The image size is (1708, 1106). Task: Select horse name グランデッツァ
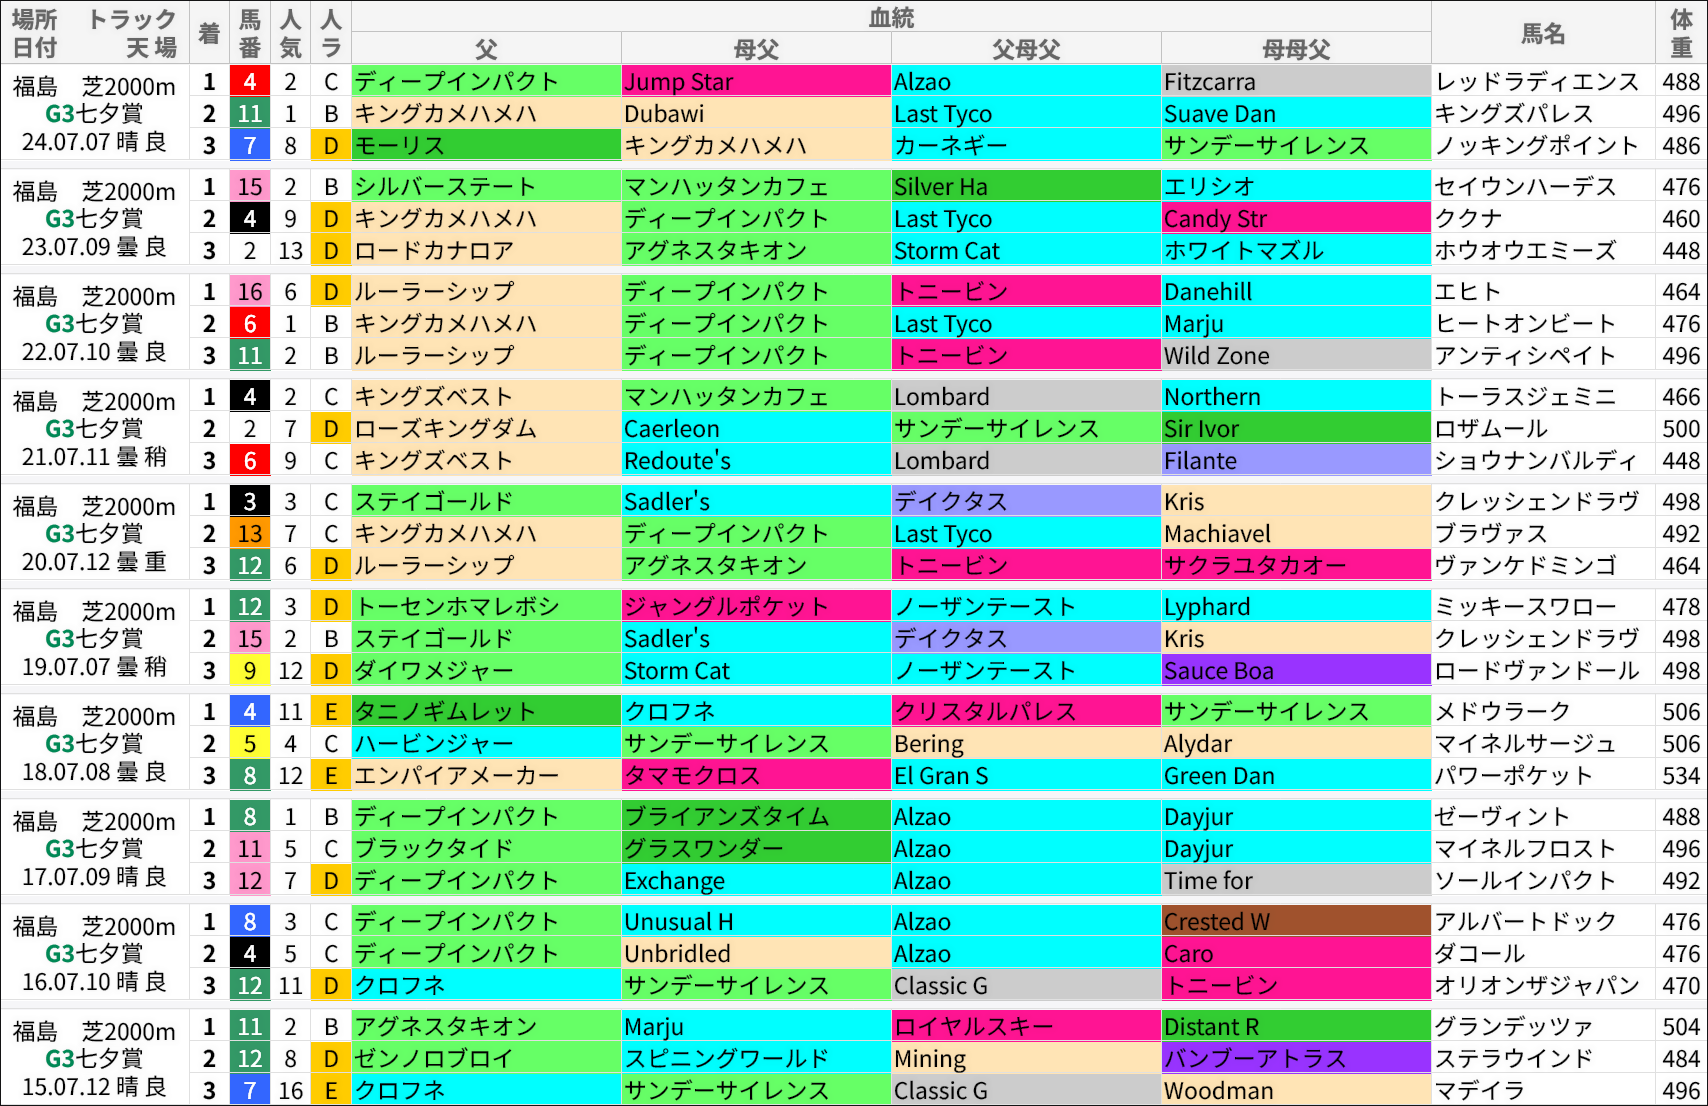(x=1512, y=1027)
